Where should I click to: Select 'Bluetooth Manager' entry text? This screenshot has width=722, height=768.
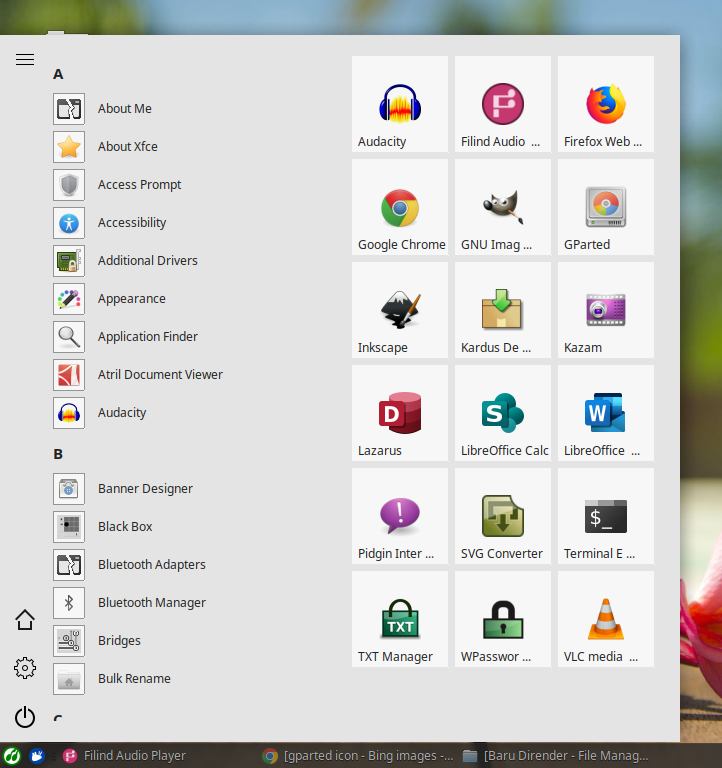click(x=152, y=603)
